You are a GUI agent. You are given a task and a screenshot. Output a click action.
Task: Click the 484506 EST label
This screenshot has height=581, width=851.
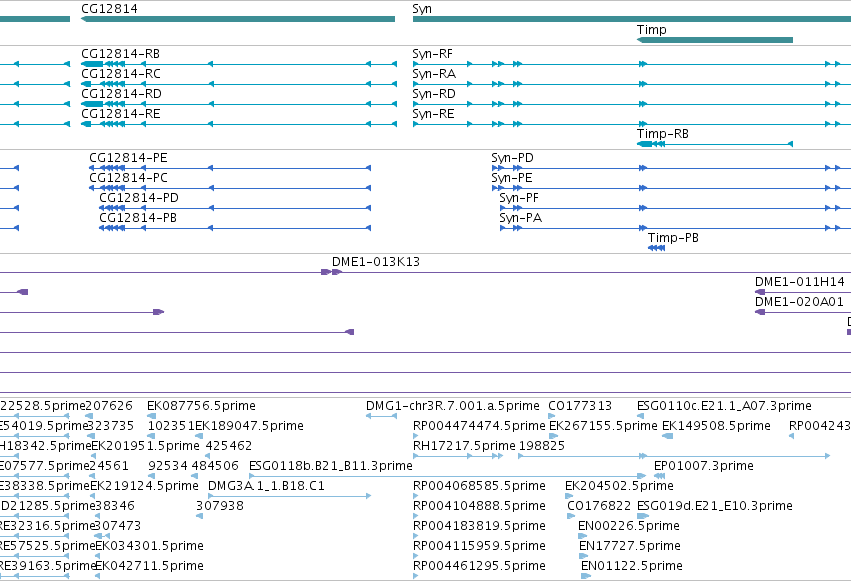click(215, 466)
